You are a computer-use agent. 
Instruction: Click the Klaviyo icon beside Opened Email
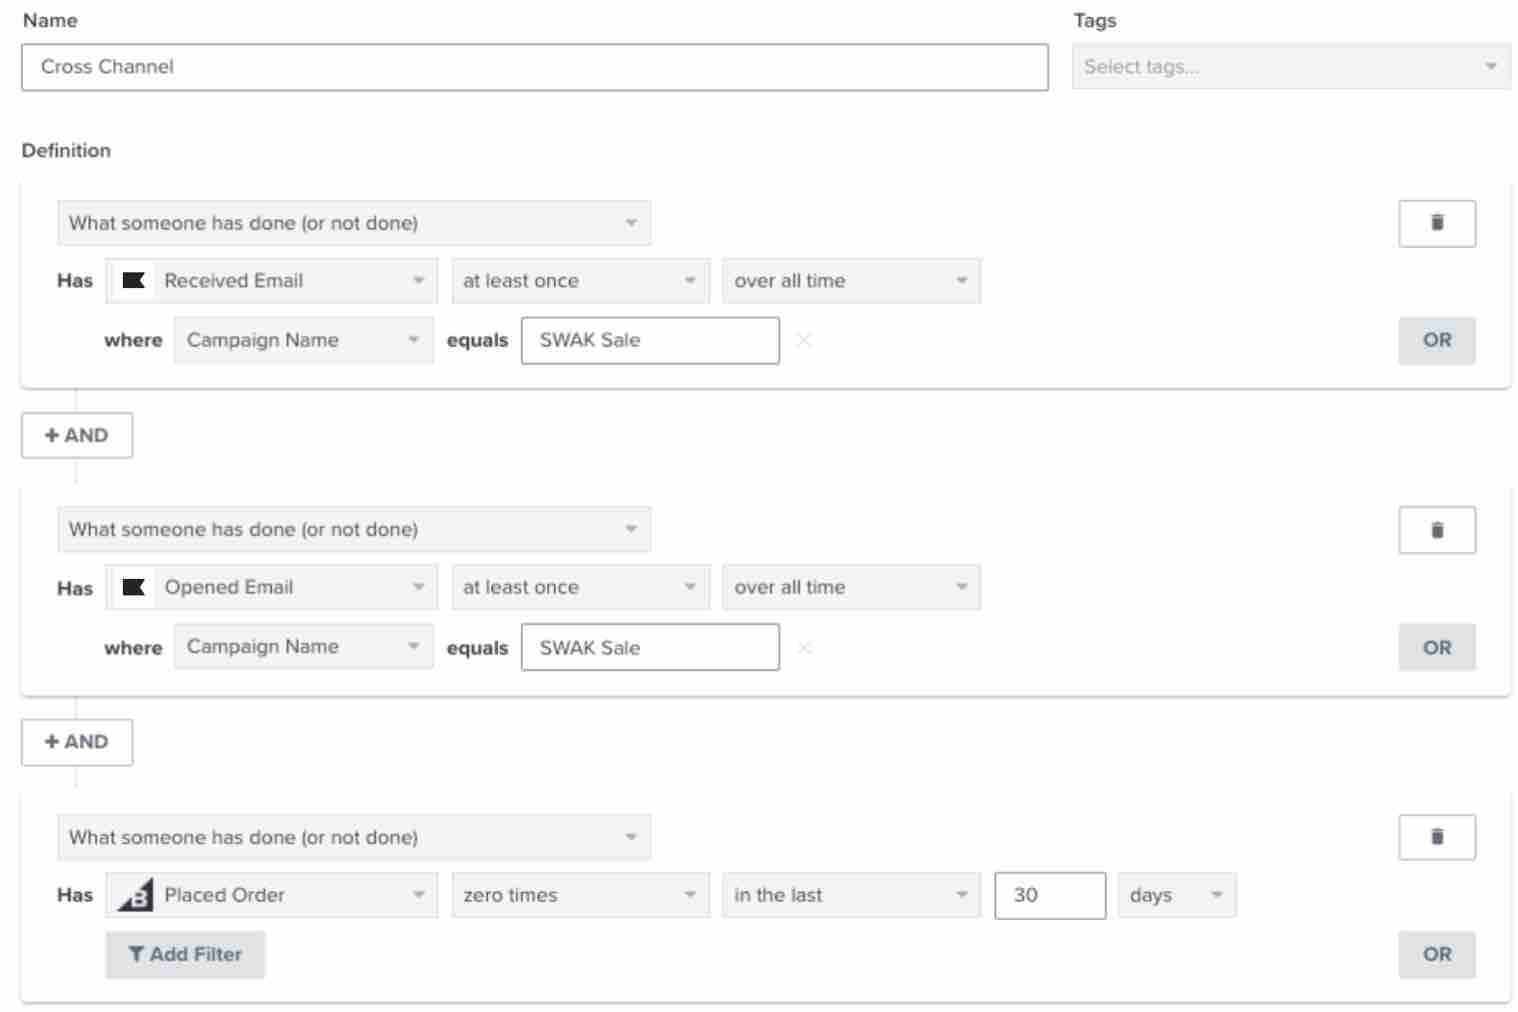click(136, 588)
